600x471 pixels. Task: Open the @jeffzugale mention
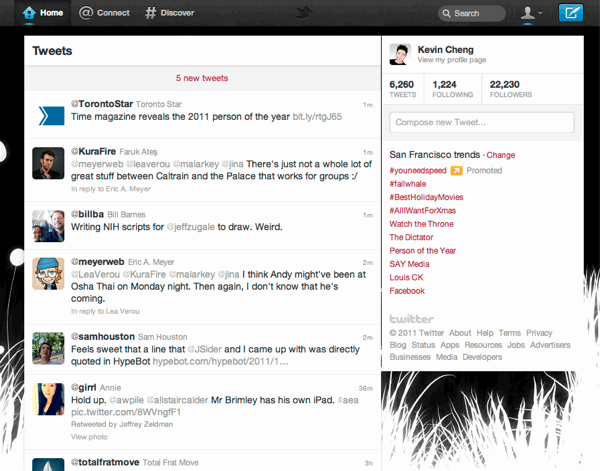coord(191,227)
